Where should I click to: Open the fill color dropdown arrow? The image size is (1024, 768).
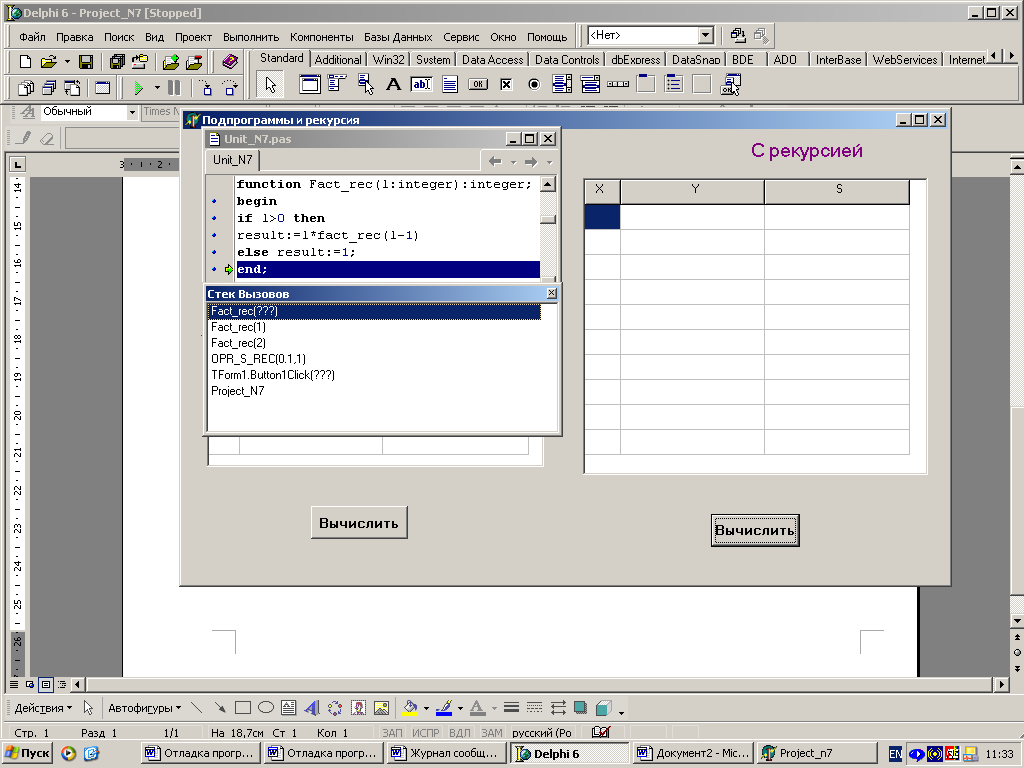426,708
